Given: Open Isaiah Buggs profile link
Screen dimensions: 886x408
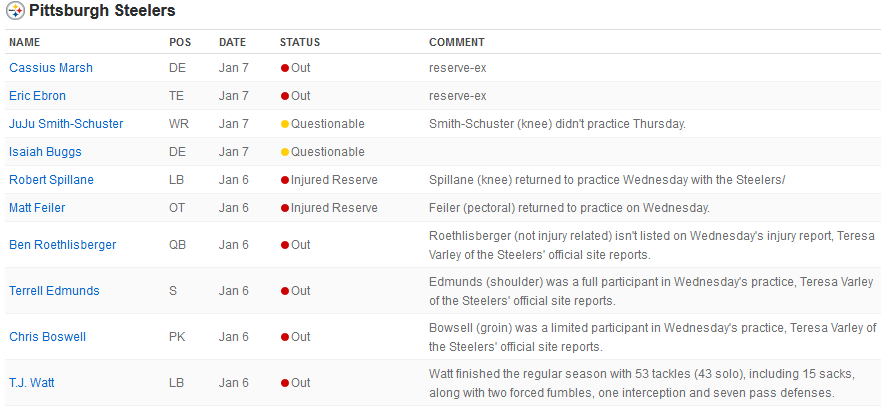Looking at the screenshot, I should (45, 152).
